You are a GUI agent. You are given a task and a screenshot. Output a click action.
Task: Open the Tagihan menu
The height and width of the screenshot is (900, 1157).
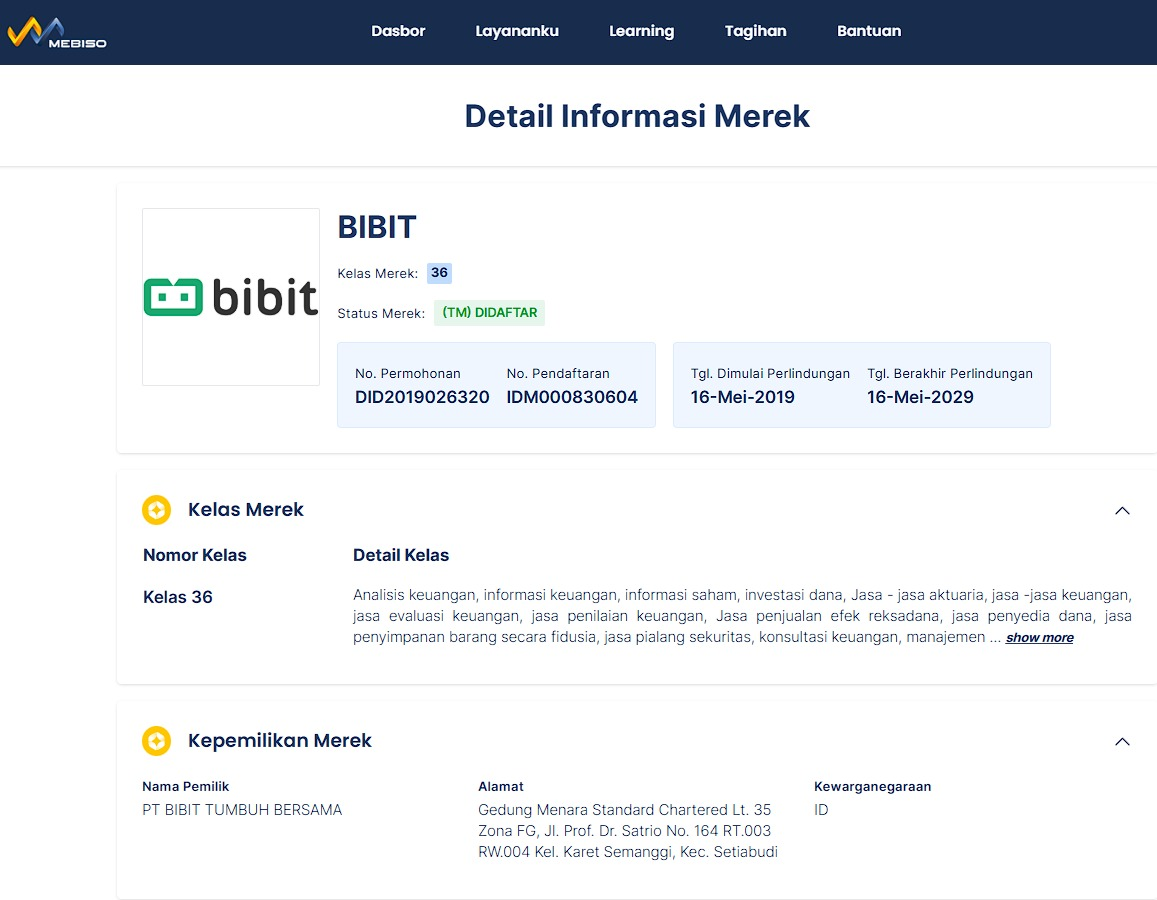755,31
